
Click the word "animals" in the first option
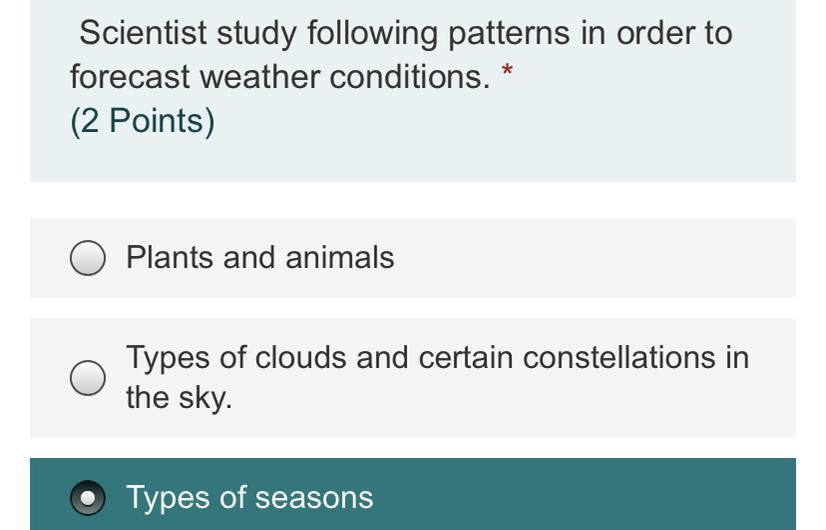pos(340,258)
